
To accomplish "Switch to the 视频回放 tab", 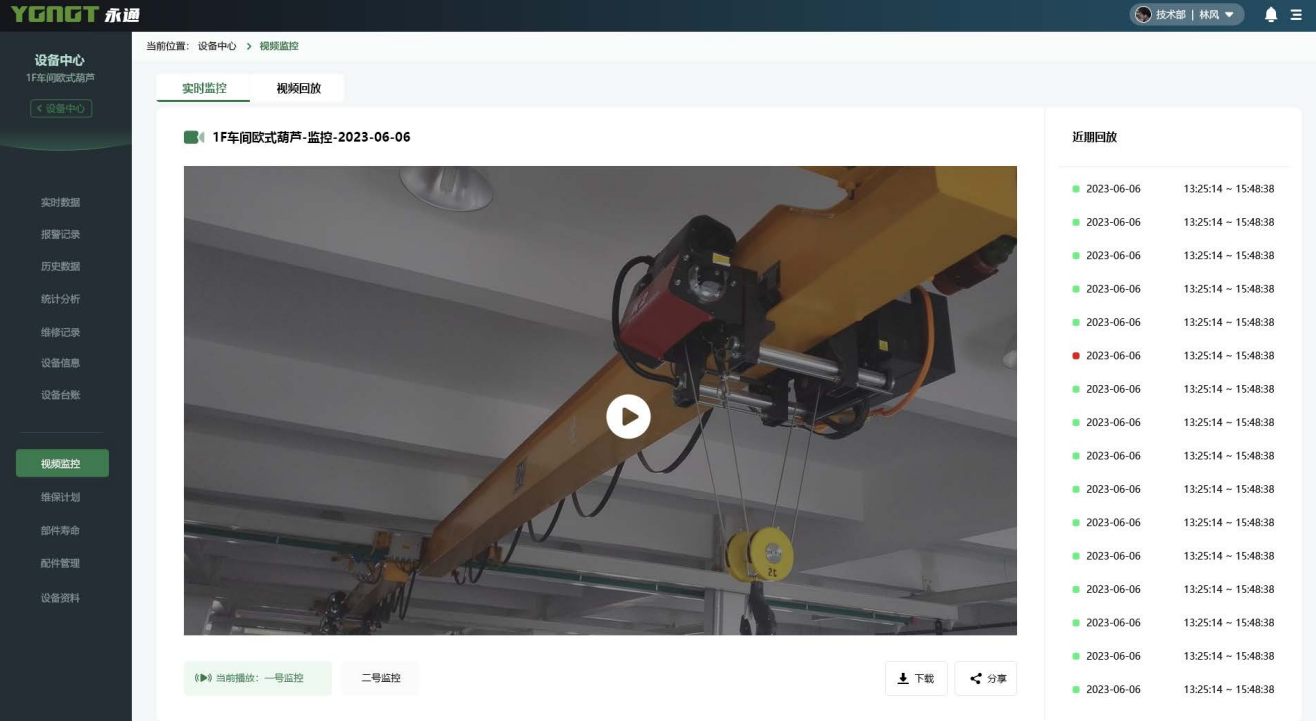I will pos(298,88).
